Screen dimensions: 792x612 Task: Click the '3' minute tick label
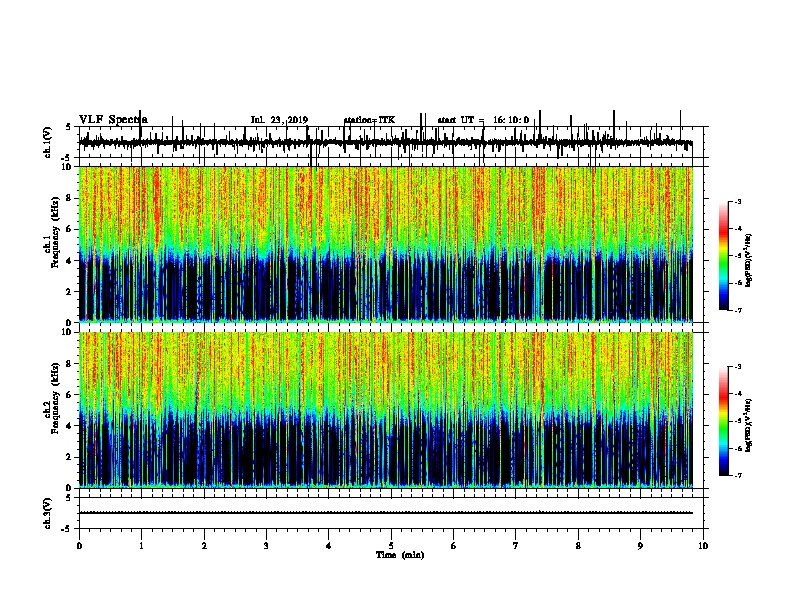[266, 545]
